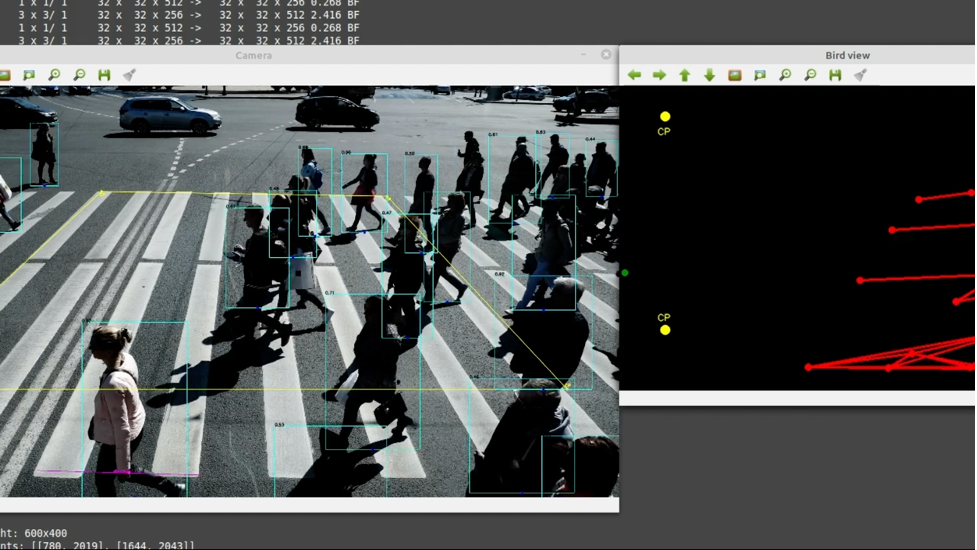Select the upper yellow CP point in Bird view
977x550 pixels.
tap(665, 116)
